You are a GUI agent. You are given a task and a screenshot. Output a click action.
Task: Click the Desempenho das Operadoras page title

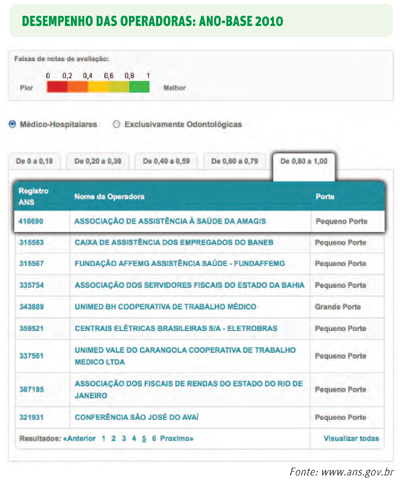(153, 21)
